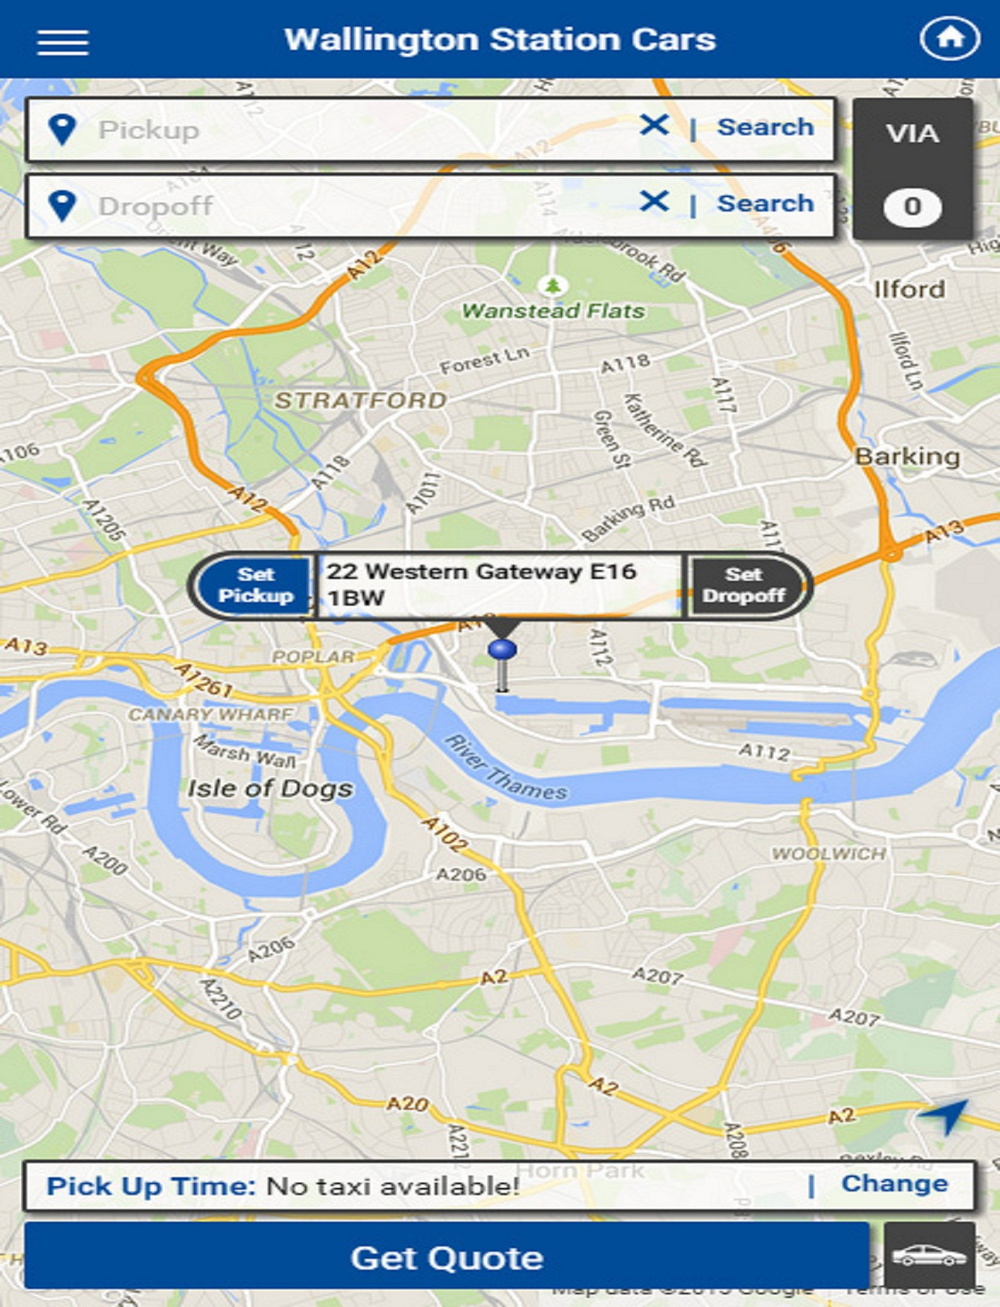Clear the Dropoff field with X
This screenshot has width=1000, height=1307.
click(x=654, y=202)
